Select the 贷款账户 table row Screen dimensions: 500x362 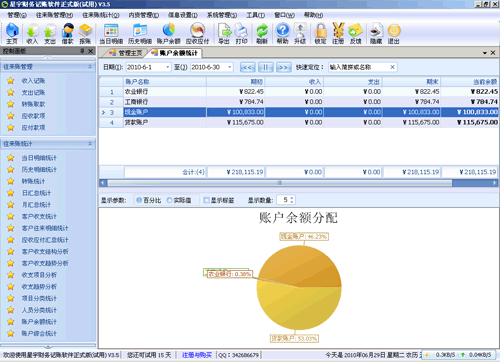pyautogui.click(x=299, y=122)
